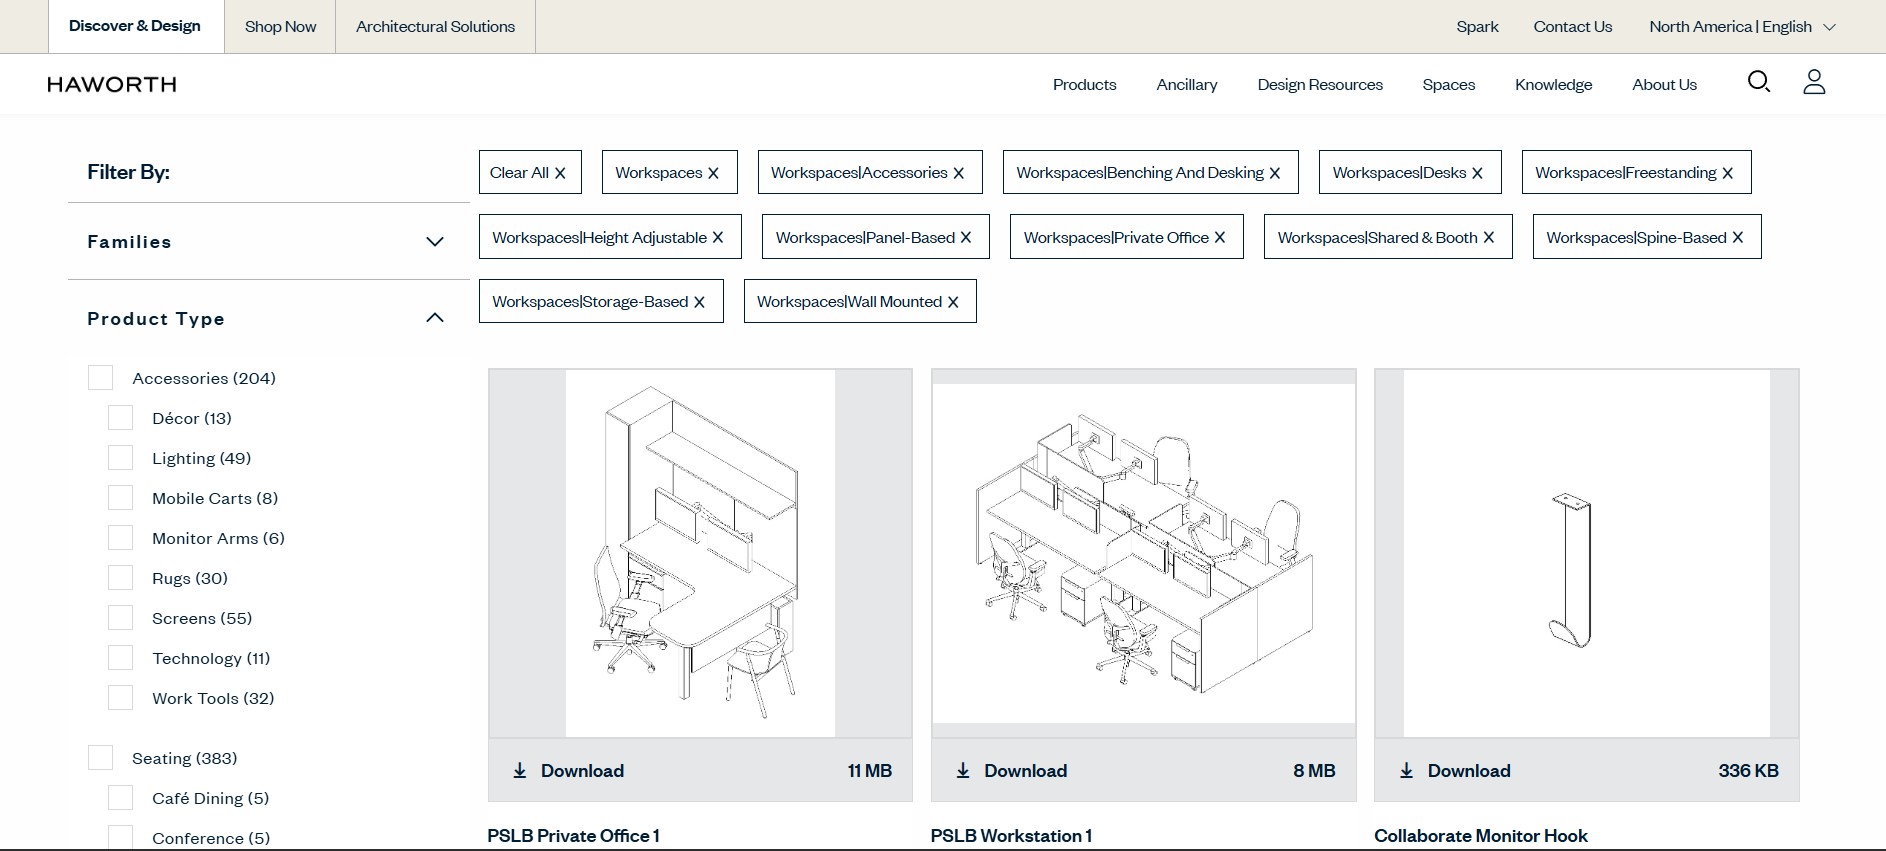The image size is (1886, 851).
Task: Click PSLB Workstation 1 drawing thumbnail
Action: click(1143, 554)
